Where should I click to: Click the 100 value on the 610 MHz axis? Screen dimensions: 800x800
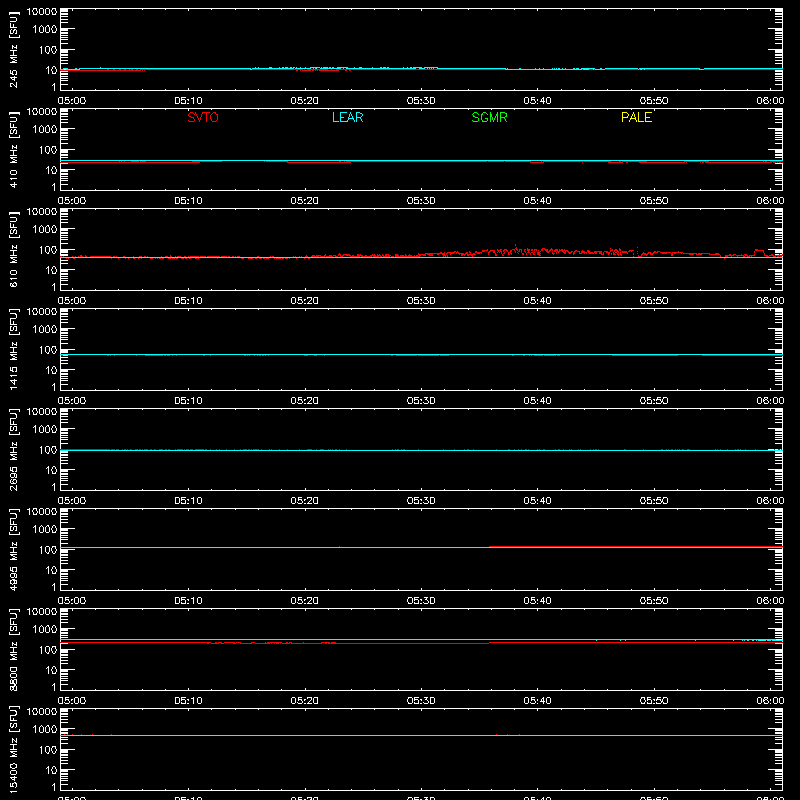[48, 250]
